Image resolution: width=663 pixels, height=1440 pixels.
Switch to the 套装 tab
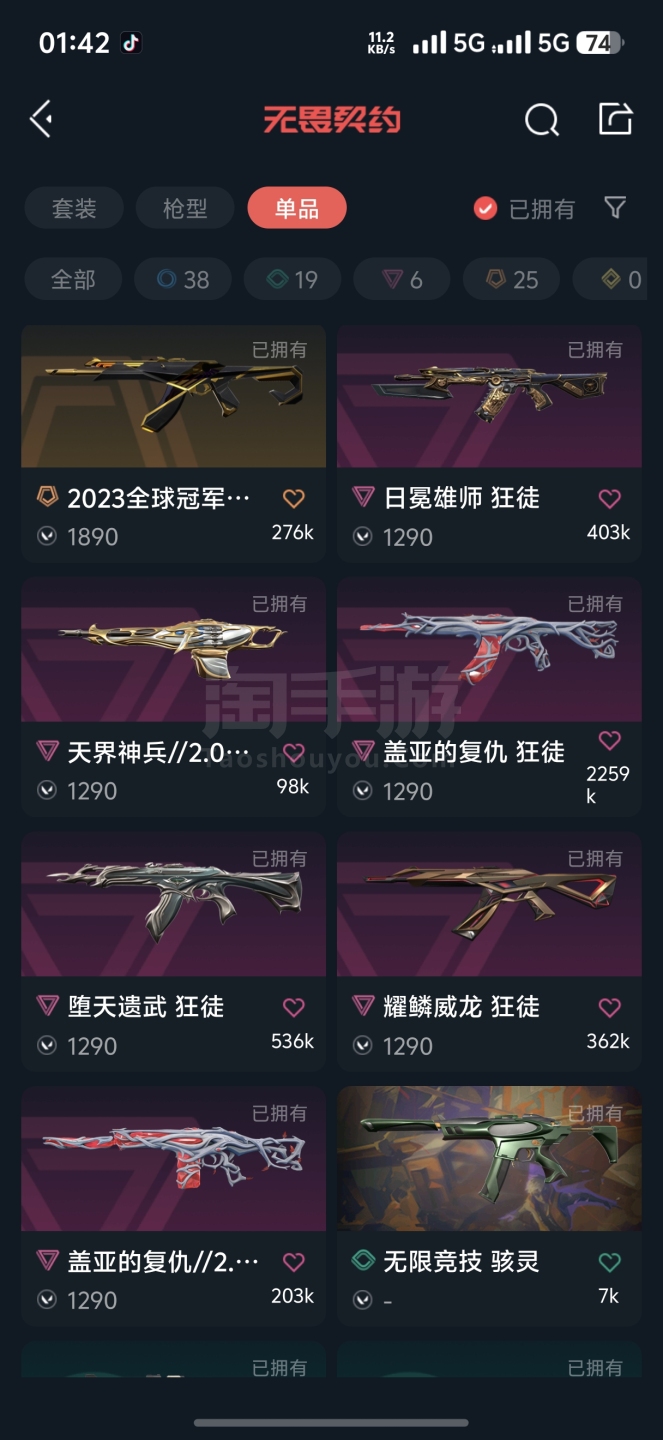pyautogui.click(x=74, y=208)
